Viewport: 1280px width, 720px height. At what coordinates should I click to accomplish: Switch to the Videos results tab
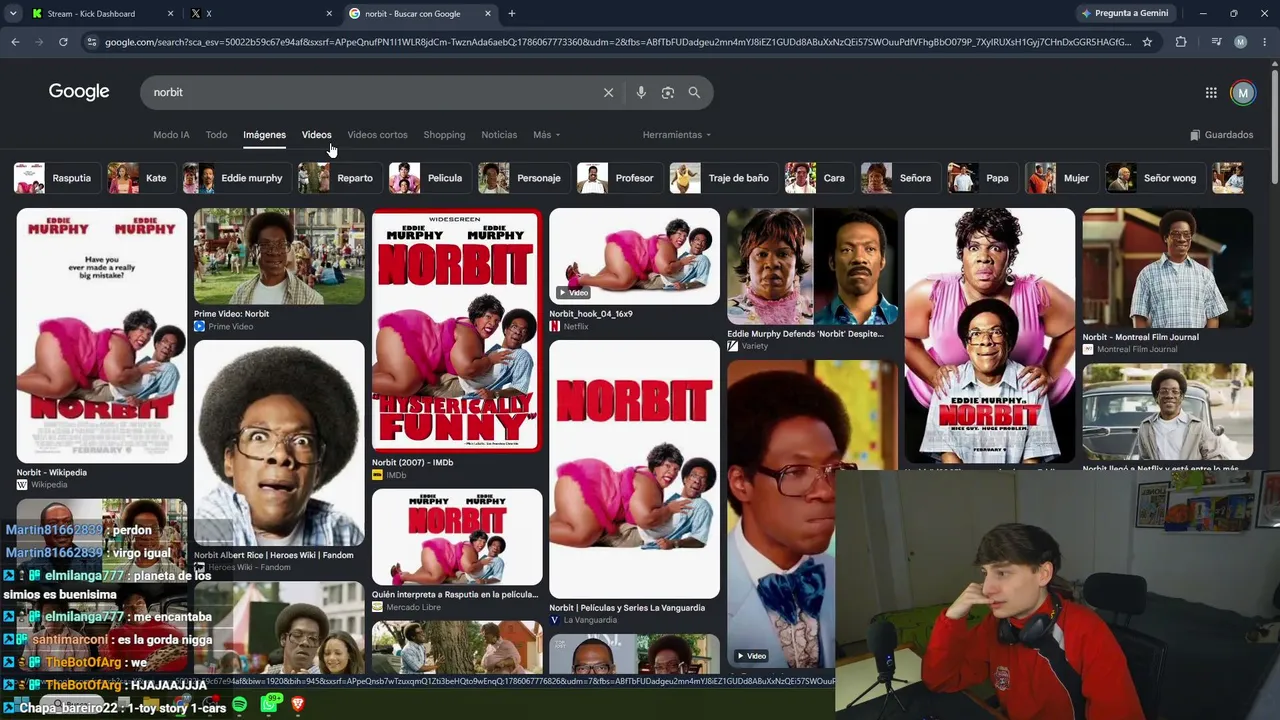tap(316, 135)
